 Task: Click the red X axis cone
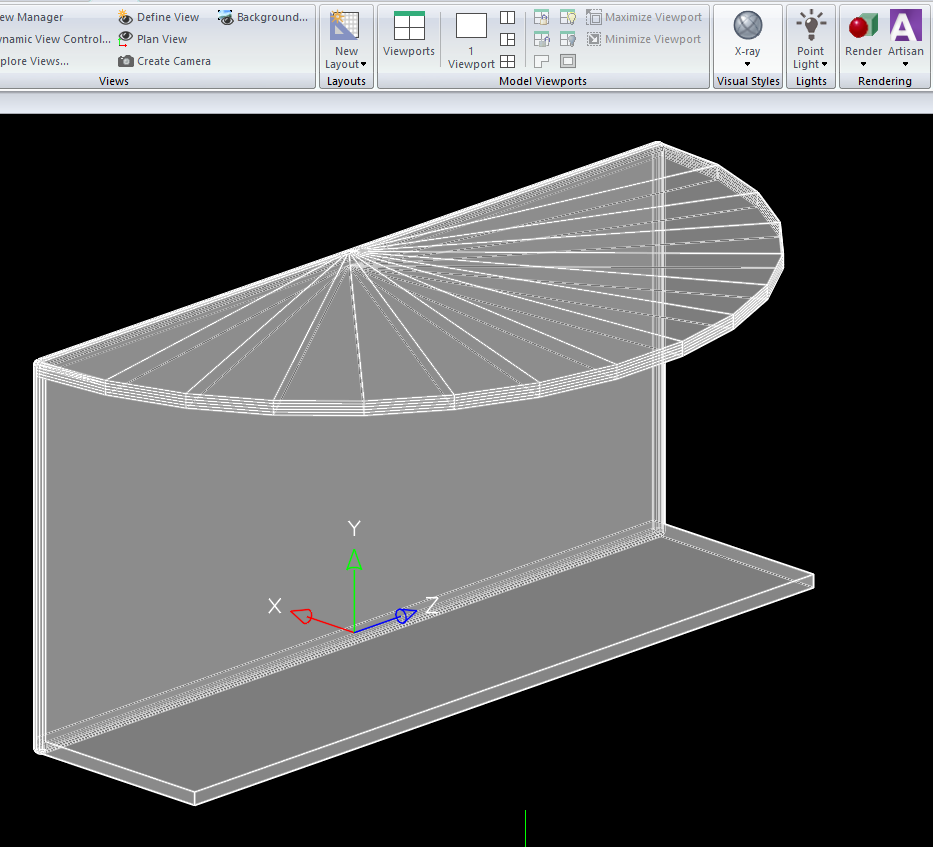[302, 616]
